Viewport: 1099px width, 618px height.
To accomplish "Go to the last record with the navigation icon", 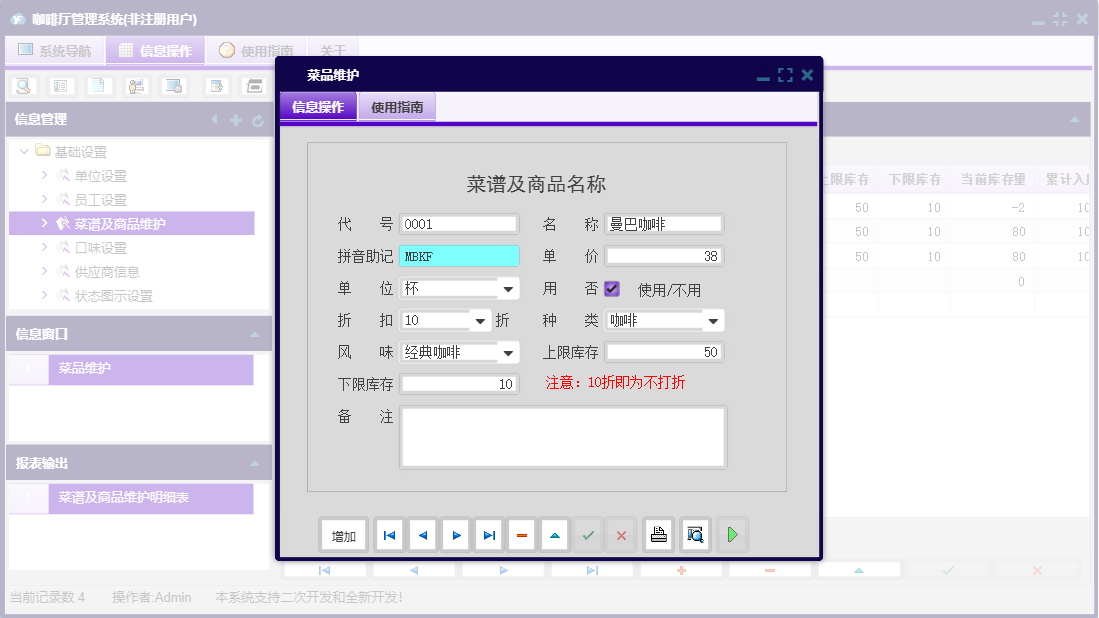I will click(x=488, y=534).
